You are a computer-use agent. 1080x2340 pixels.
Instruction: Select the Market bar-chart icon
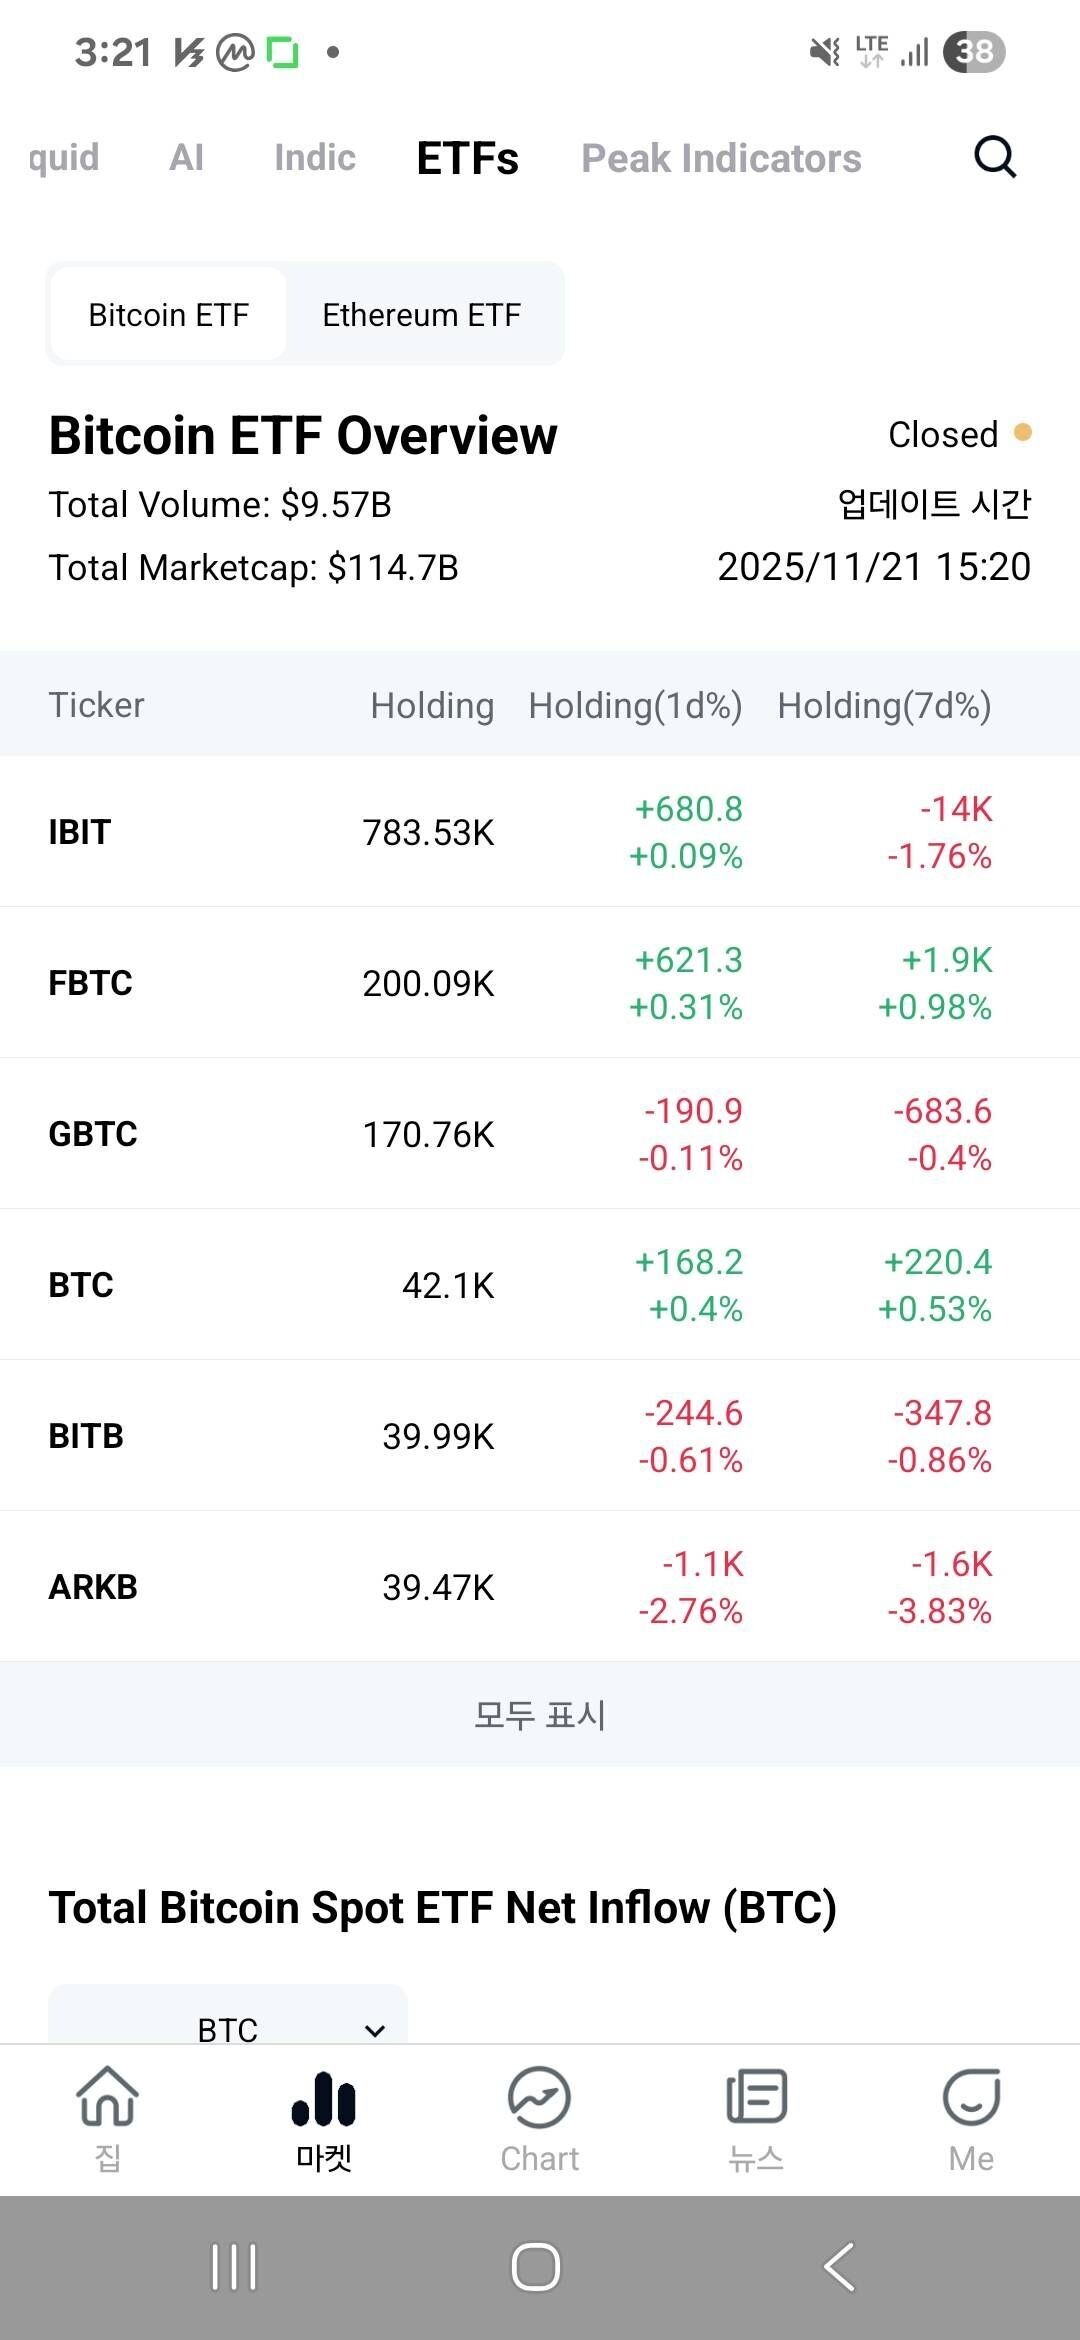(323, 2098)
